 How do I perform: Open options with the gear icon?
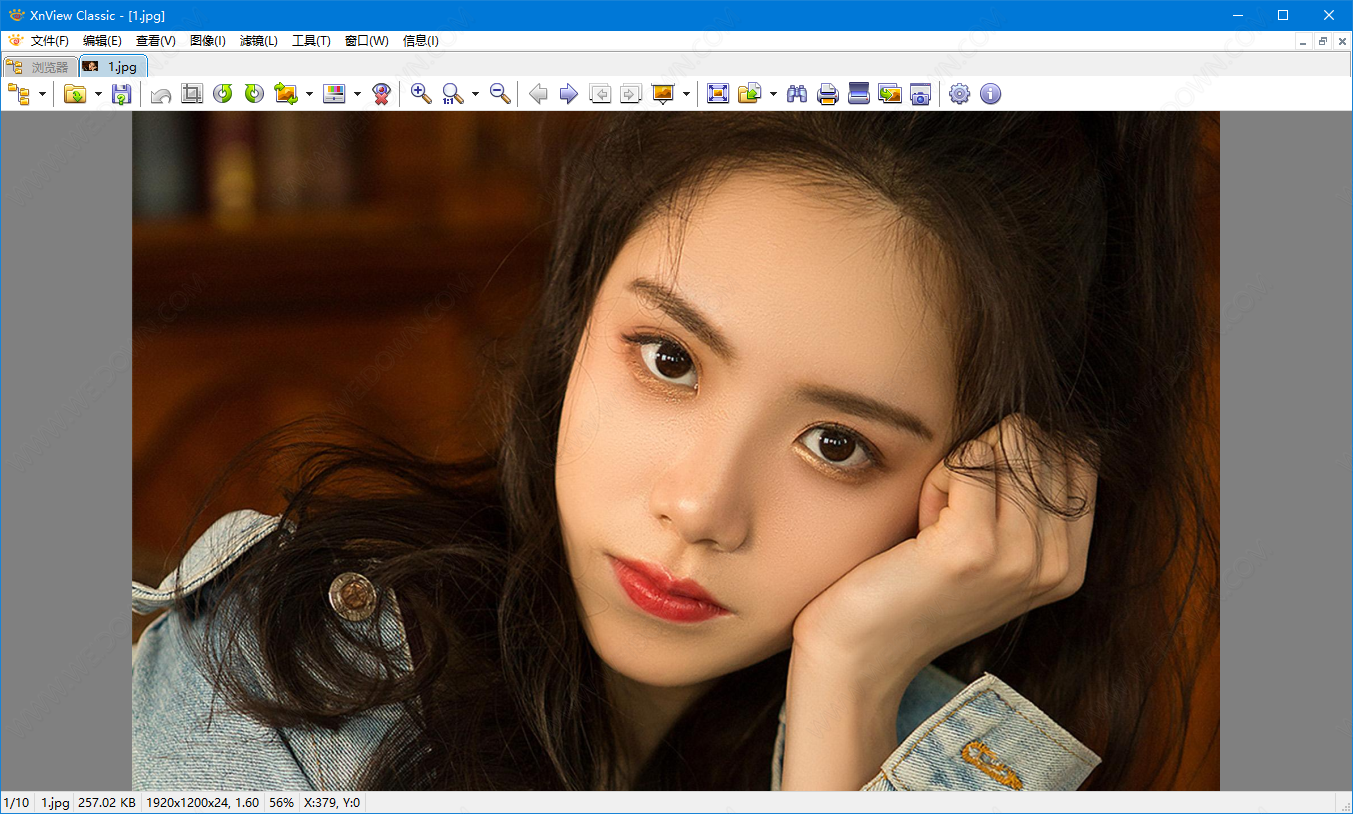(959, 94)
